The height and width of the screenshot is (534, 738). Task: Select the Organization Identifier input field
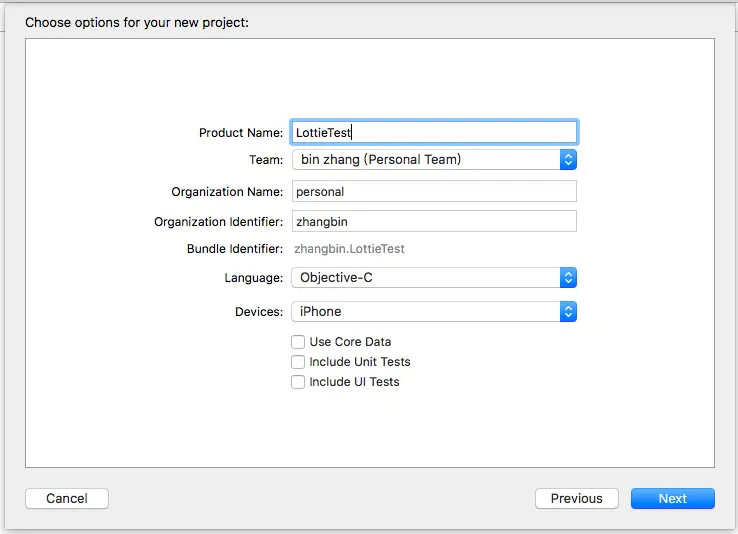[434, 221]
